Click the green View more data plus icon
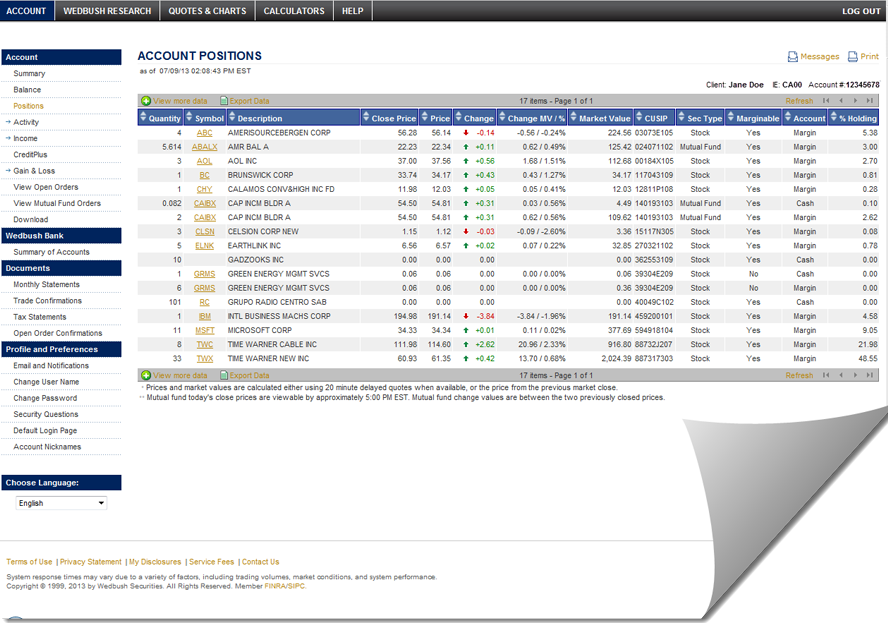The height and width of the screenshot is (623, 888). click(147, 100)
